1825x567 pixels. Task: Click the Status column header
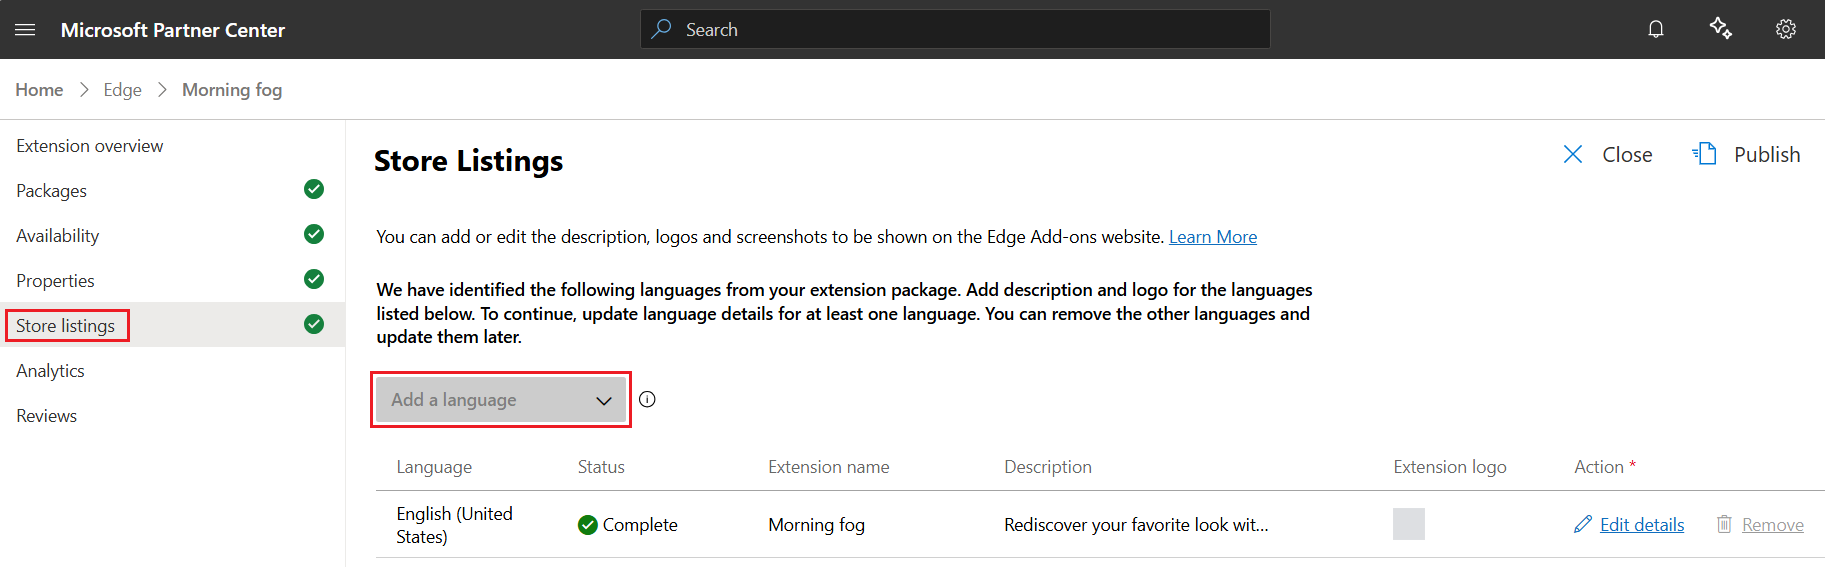pyautogui.click(x=601, y=467)
